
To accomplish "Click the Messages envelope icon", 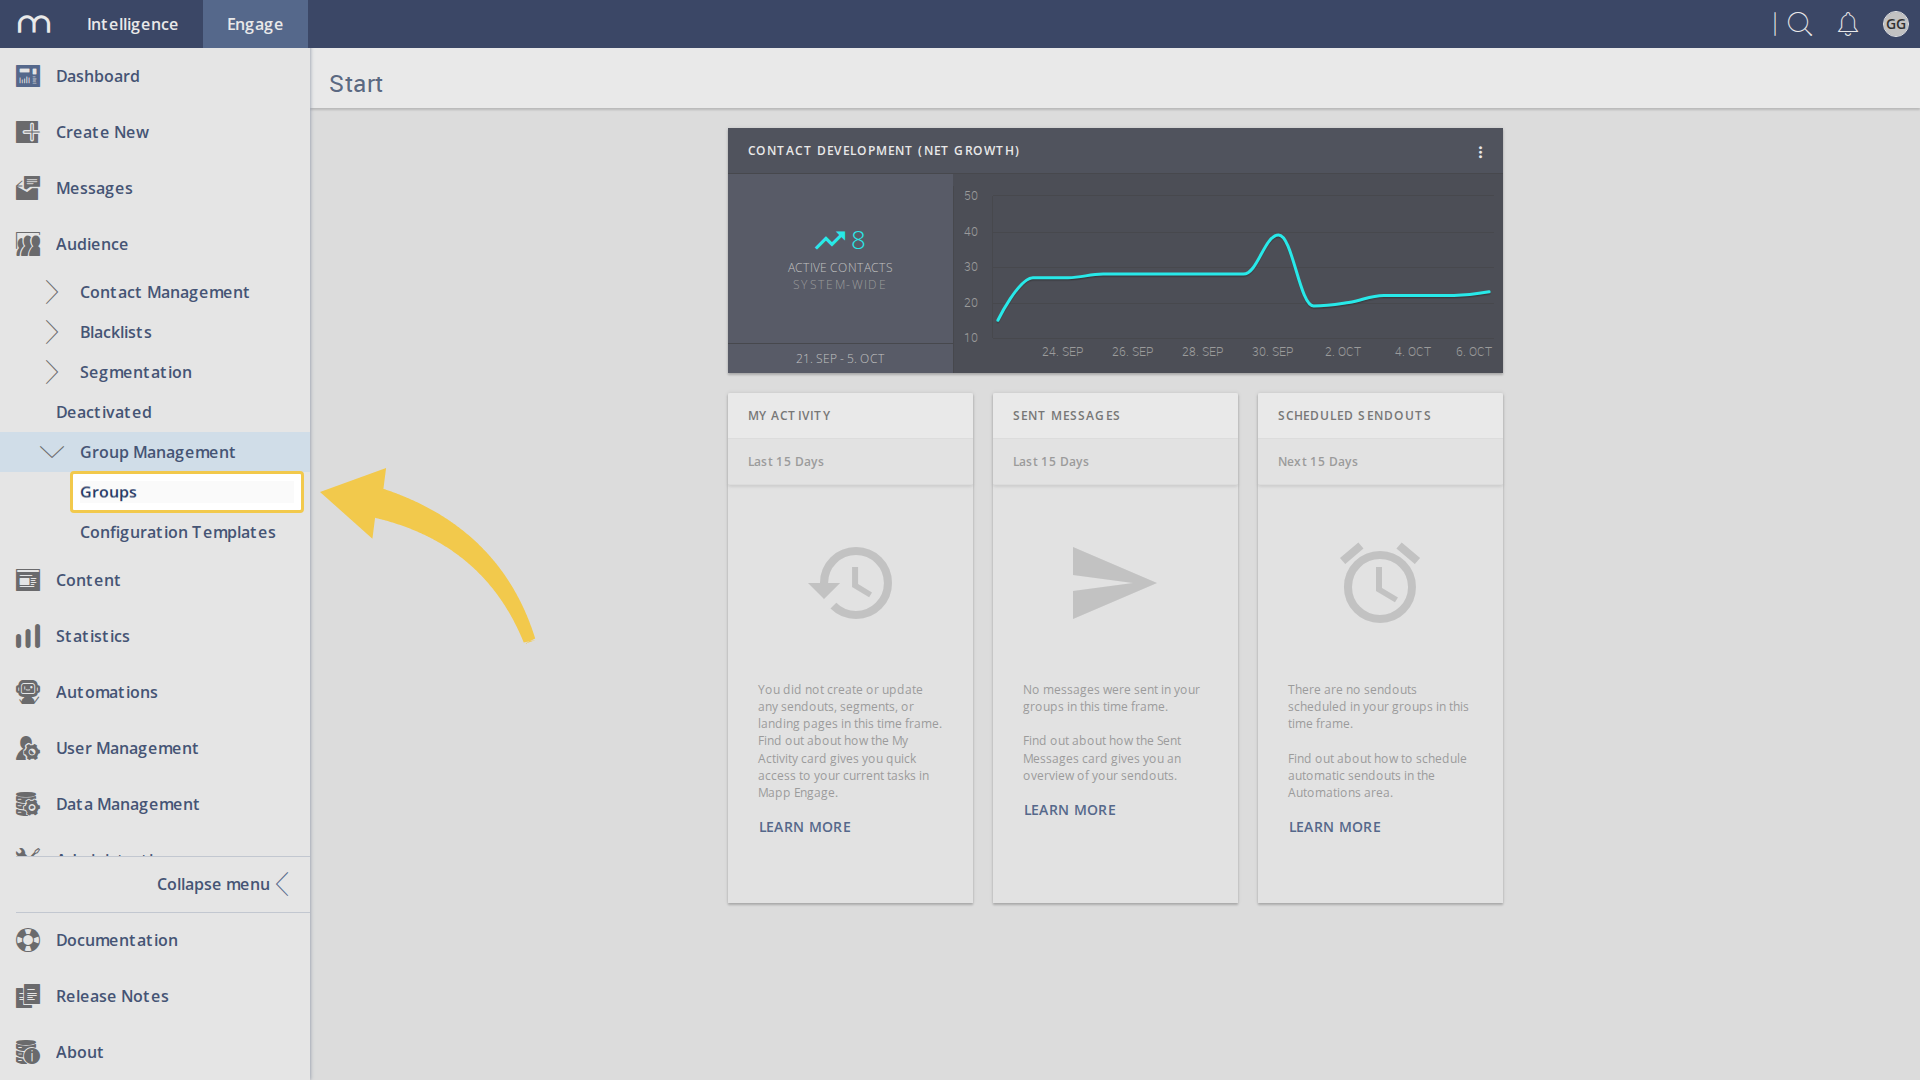I will [28, 188].
